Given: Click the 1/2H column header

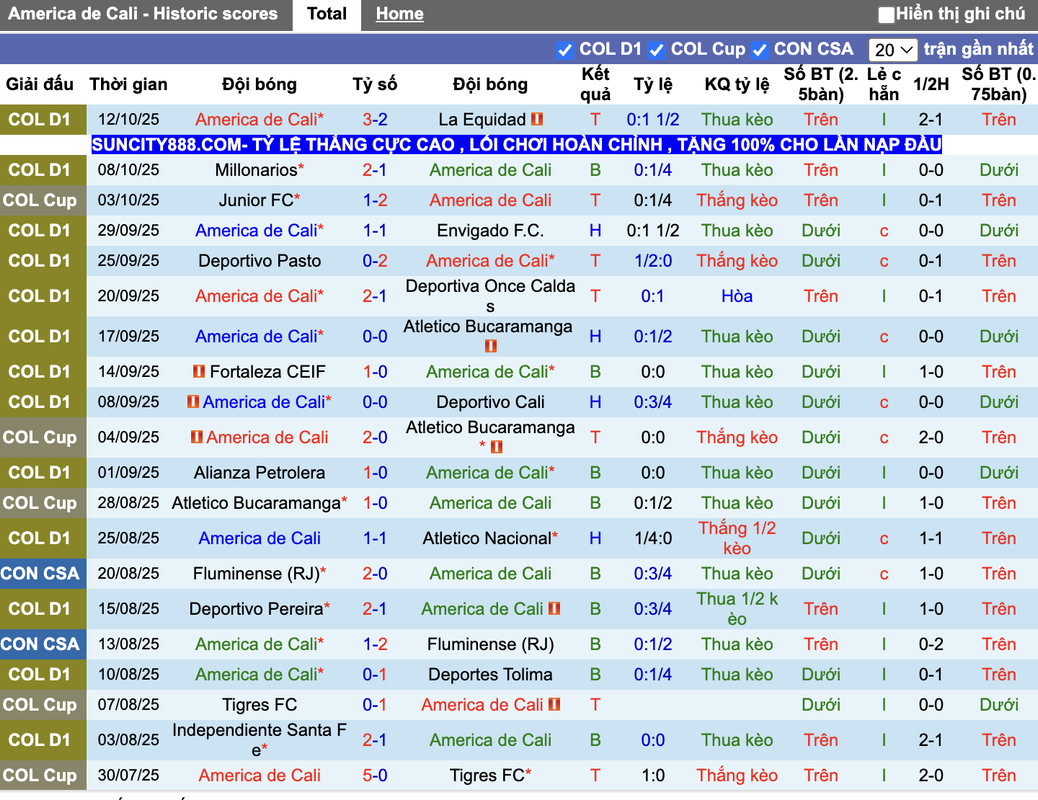Looking at the screenshot, I should coord(931,85).
